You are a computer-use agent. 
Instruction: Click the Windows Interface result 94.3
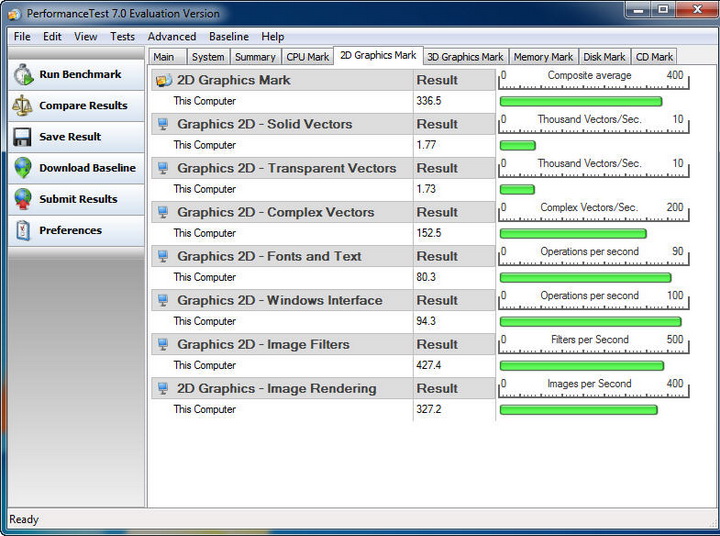(x=426, y=321)
